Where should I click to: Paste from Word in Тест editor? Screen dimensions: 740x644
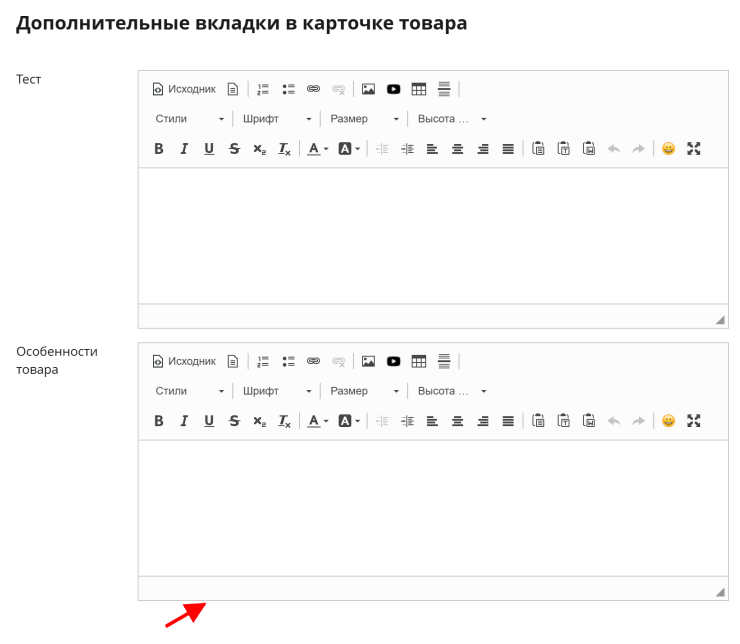pos(589,149)
